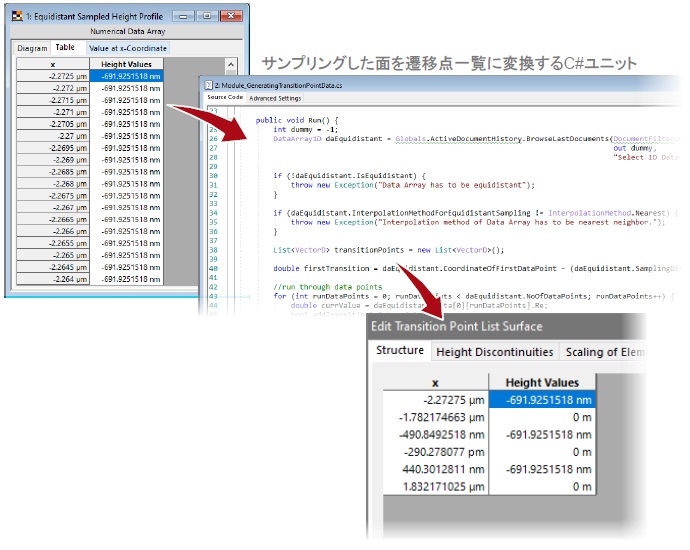This screenshot has width=690, height=550.
Task: Click the Module_GeneratingTransitionPointData.cs document icon
Action: (x=209, y=85)
